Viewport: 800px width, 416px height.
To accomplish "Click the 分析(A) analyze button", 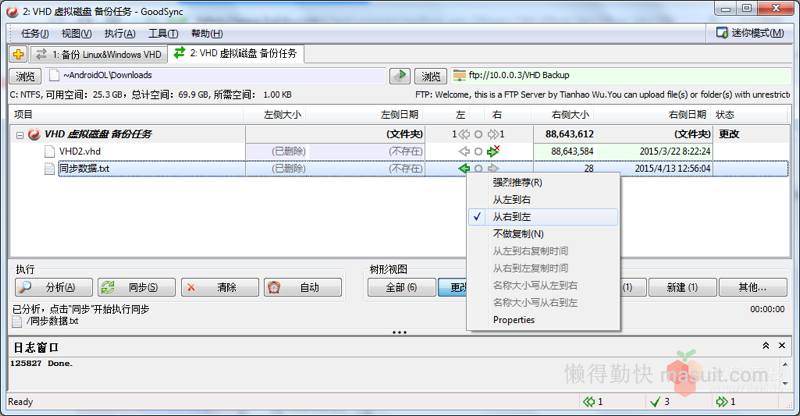I will (54, 287).
